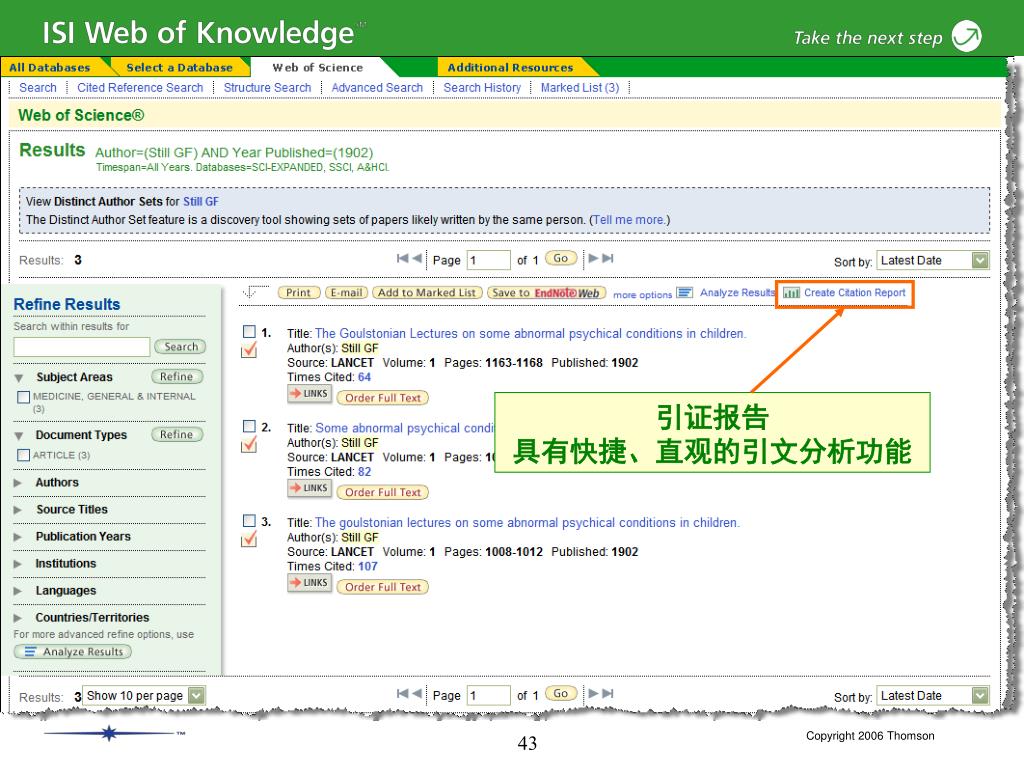Click Analyze Results button in the sidebar
Screen dimensions: 1024x768
(73, 652)
